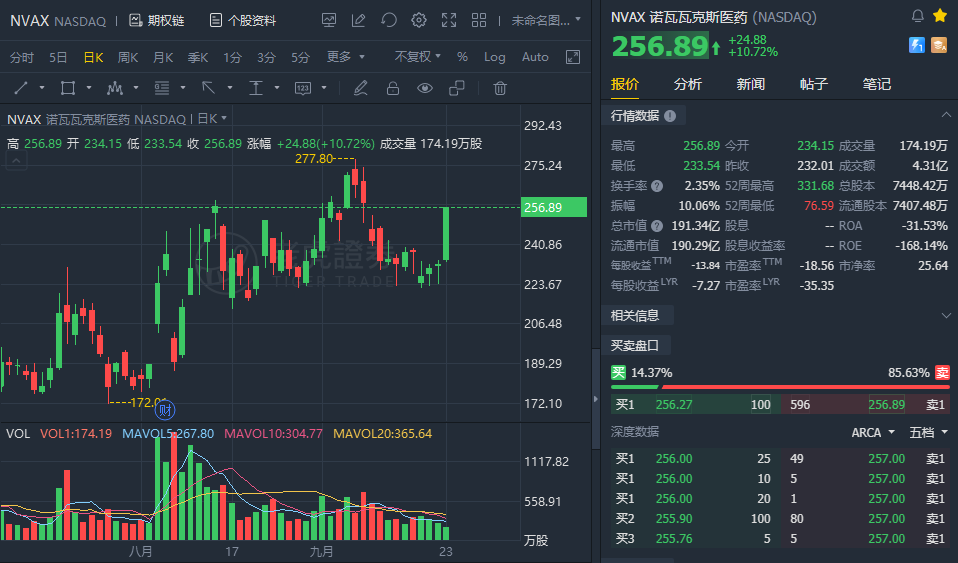Toggle Auto axis scaling
958x563 pixels.
click(535, 57)
